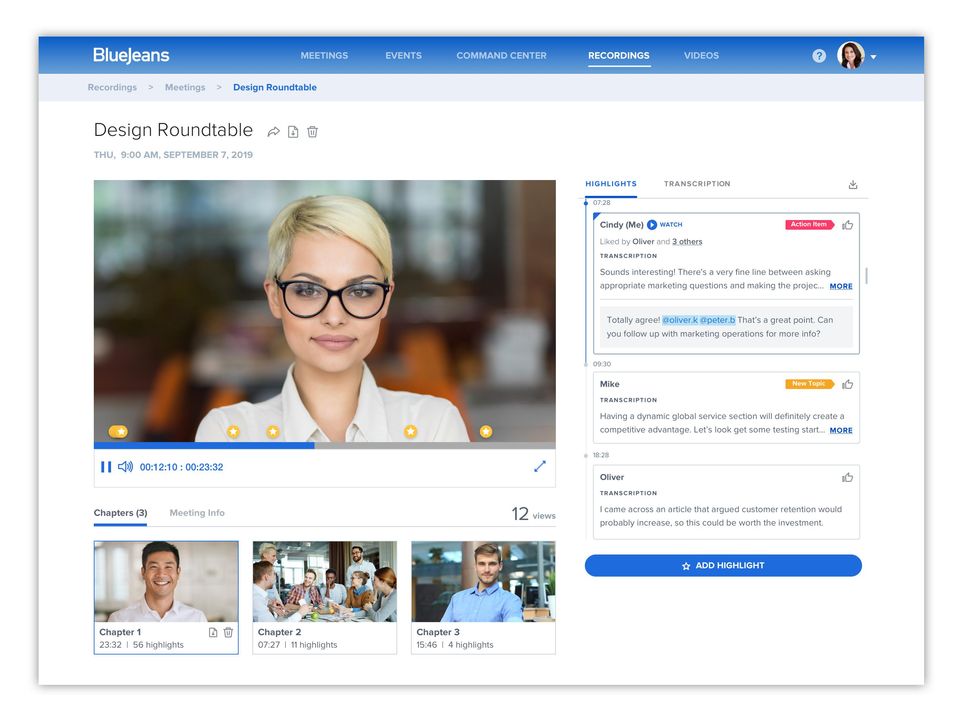Click the Add Highlight button
Image resolution: width=960 pixels, height=718 pixels.
click(723, 566)
